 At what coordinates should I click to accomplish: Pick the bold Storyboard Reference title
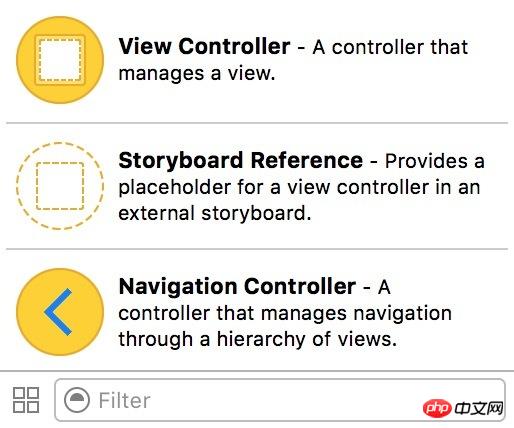241,161
